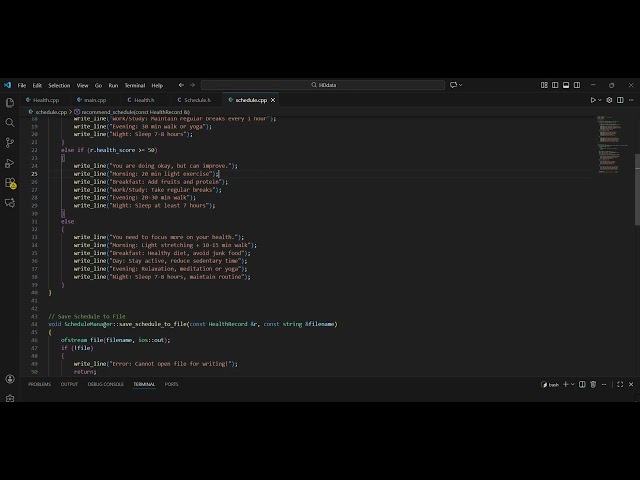
Task: Click the VS Code logo icon
Action: pos(7,85)
